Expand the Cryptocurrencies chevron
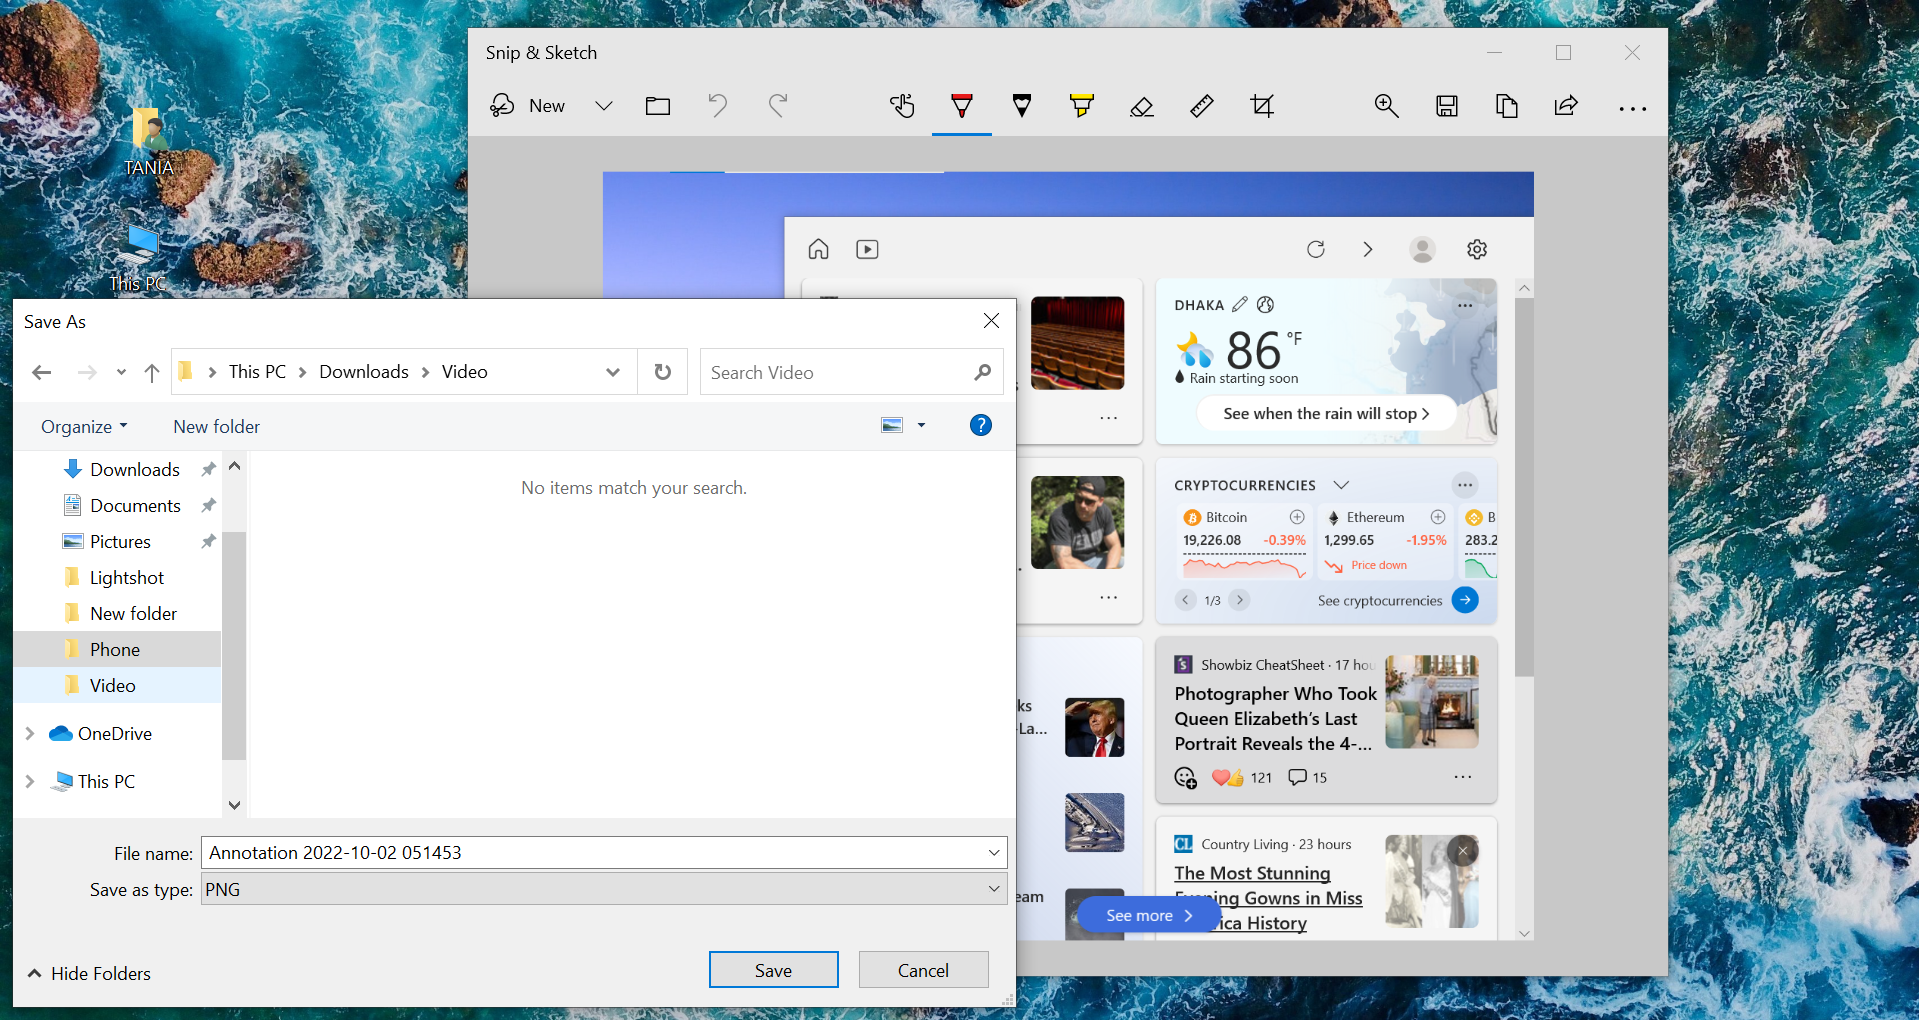 pyautogui.click(x=1341, y=485)
